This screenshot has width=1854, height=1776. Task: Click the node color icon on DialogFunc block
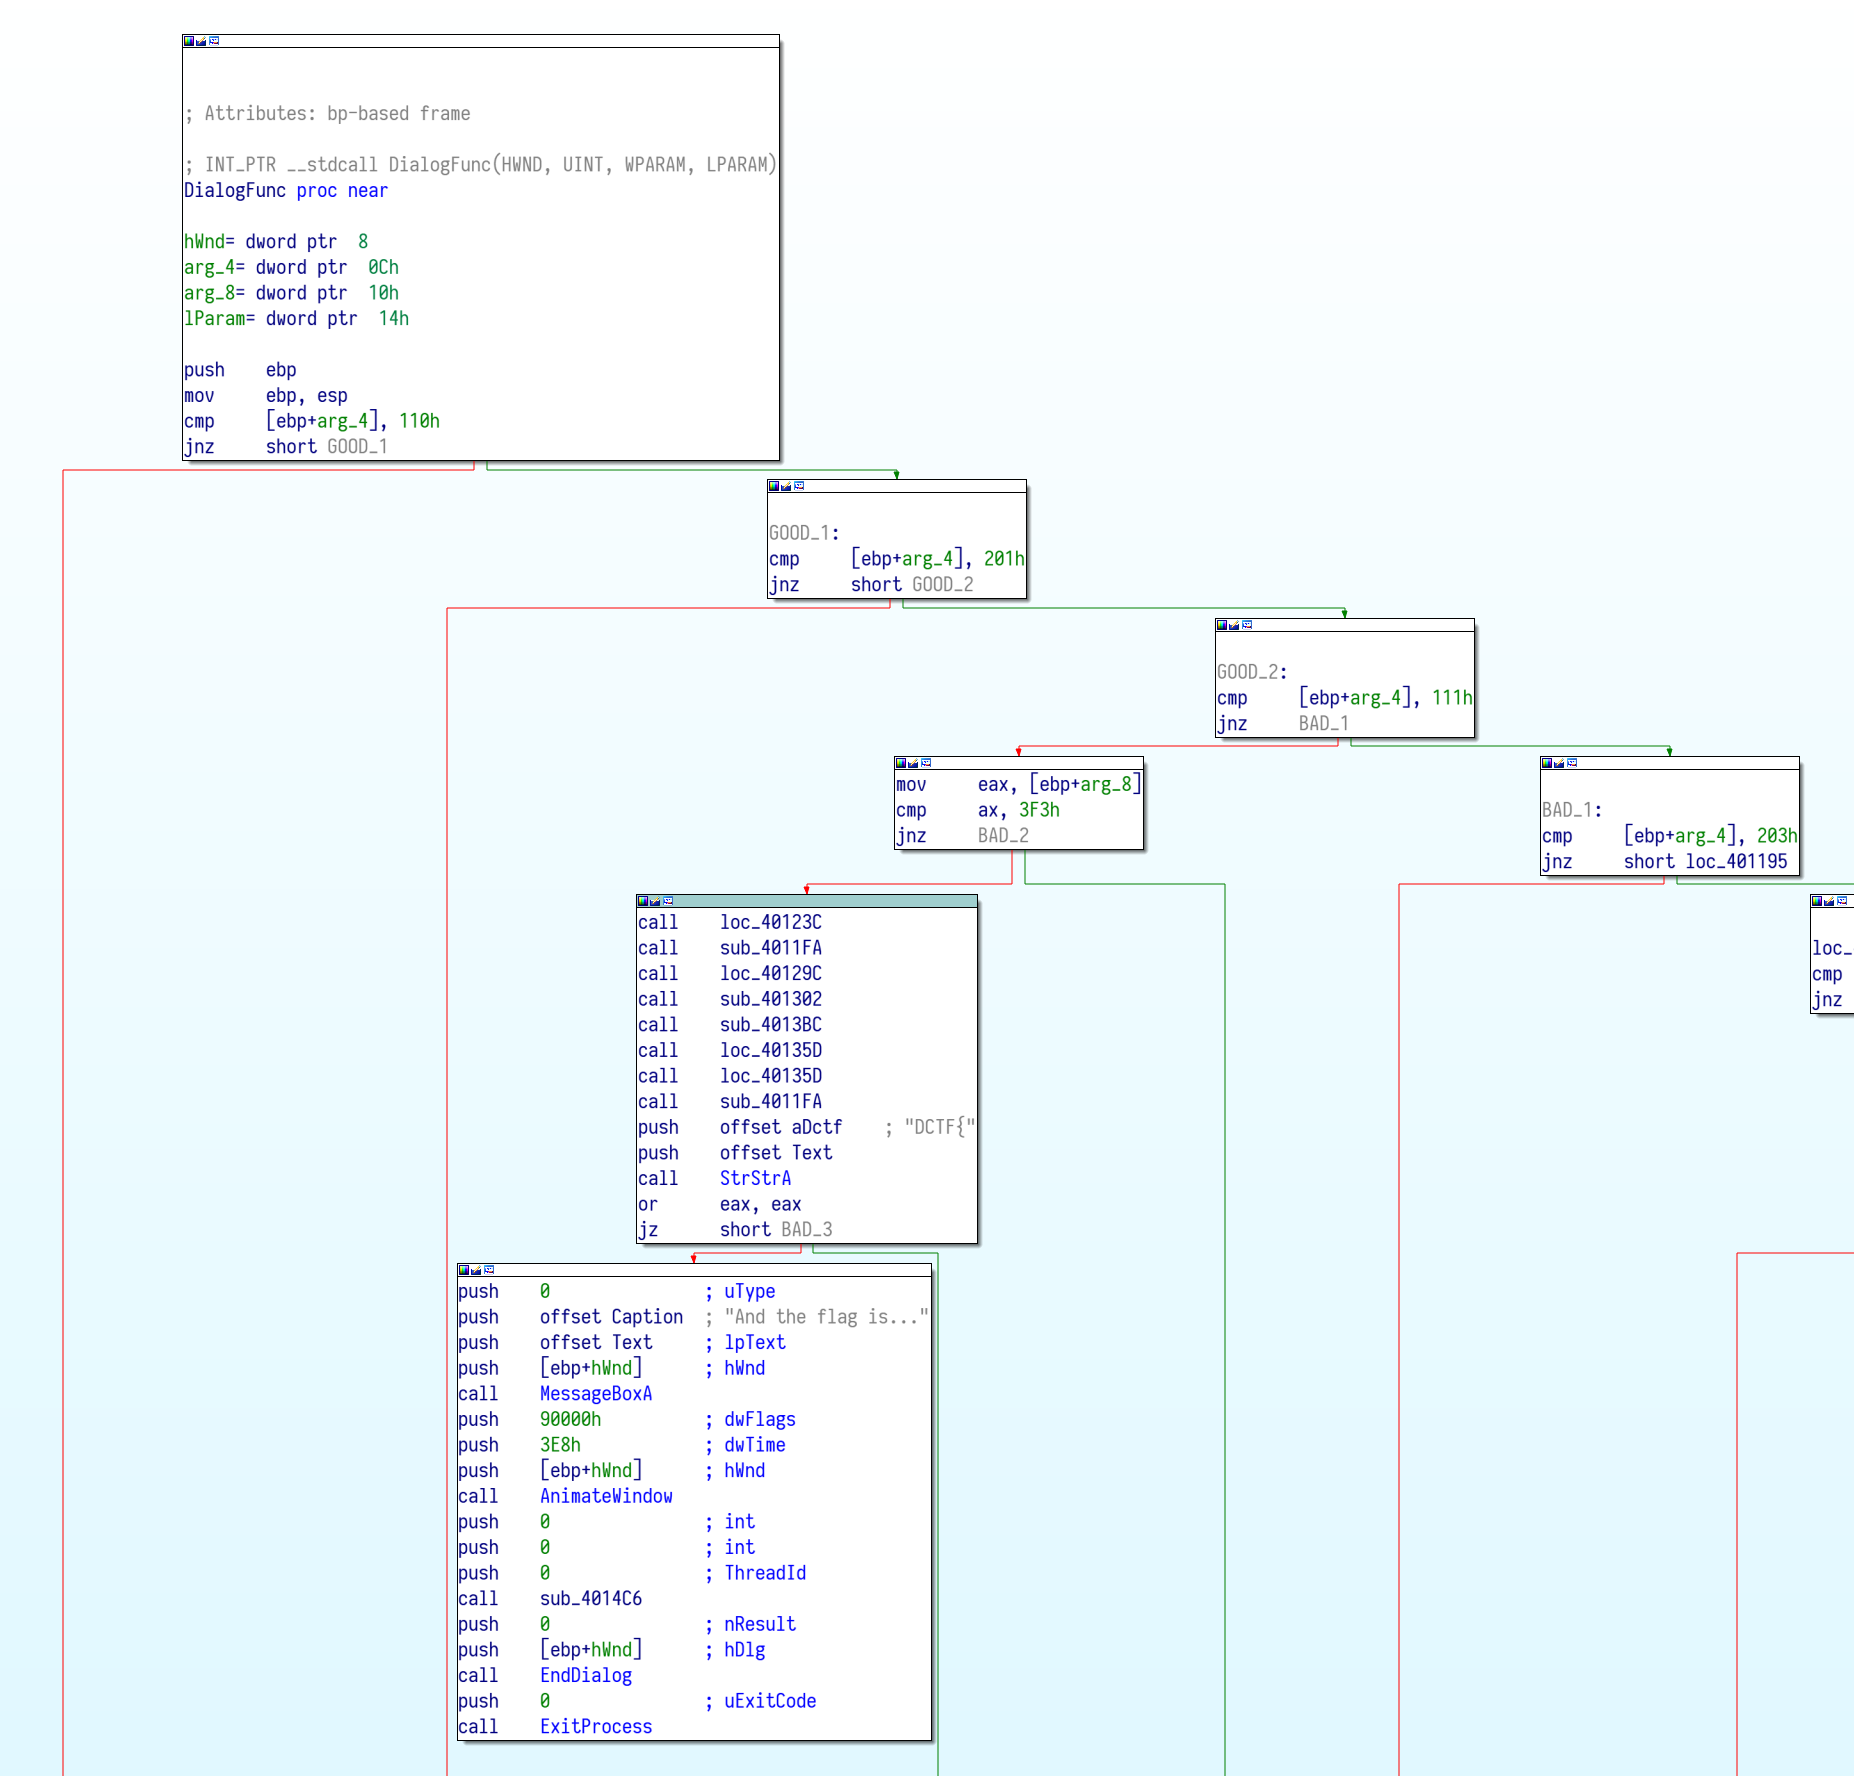tap(188, 41)
